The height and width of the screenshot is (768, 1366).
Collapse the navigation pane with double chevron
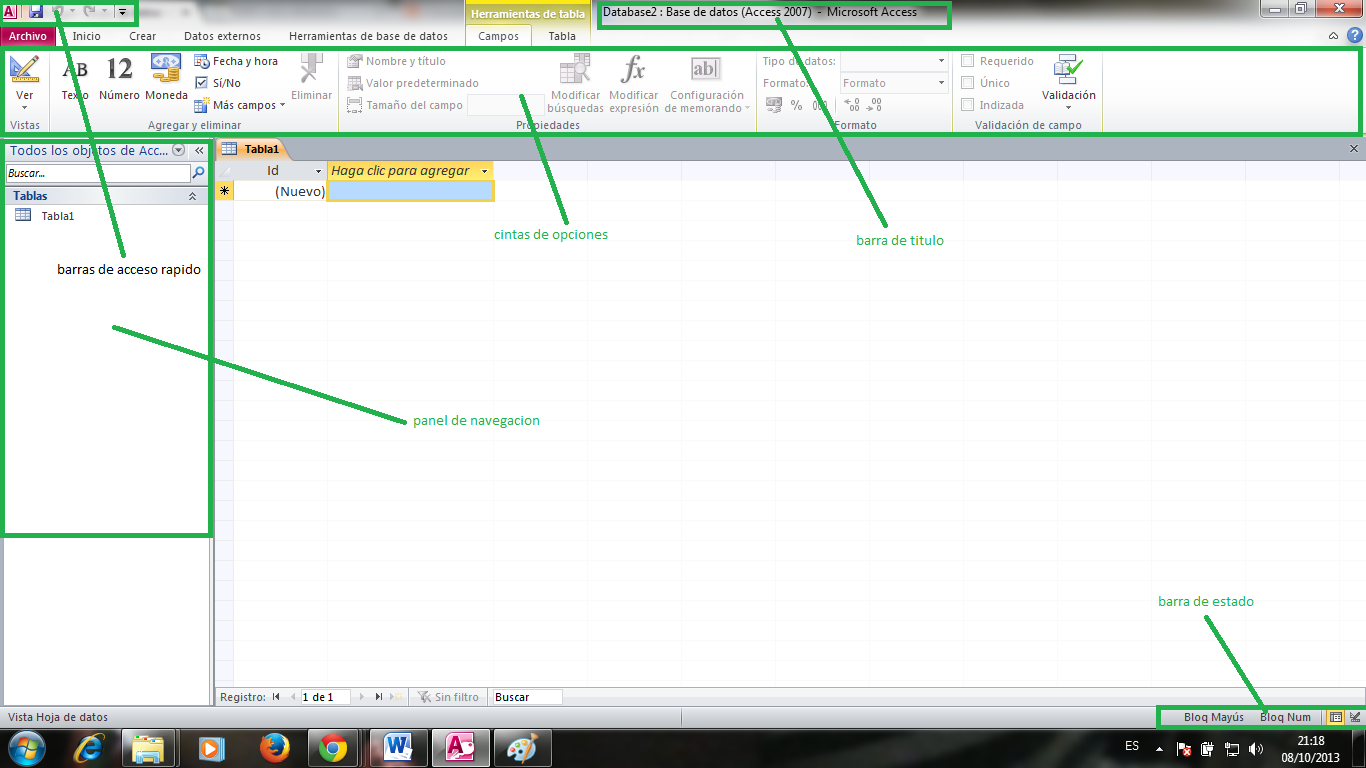(199, 150)
